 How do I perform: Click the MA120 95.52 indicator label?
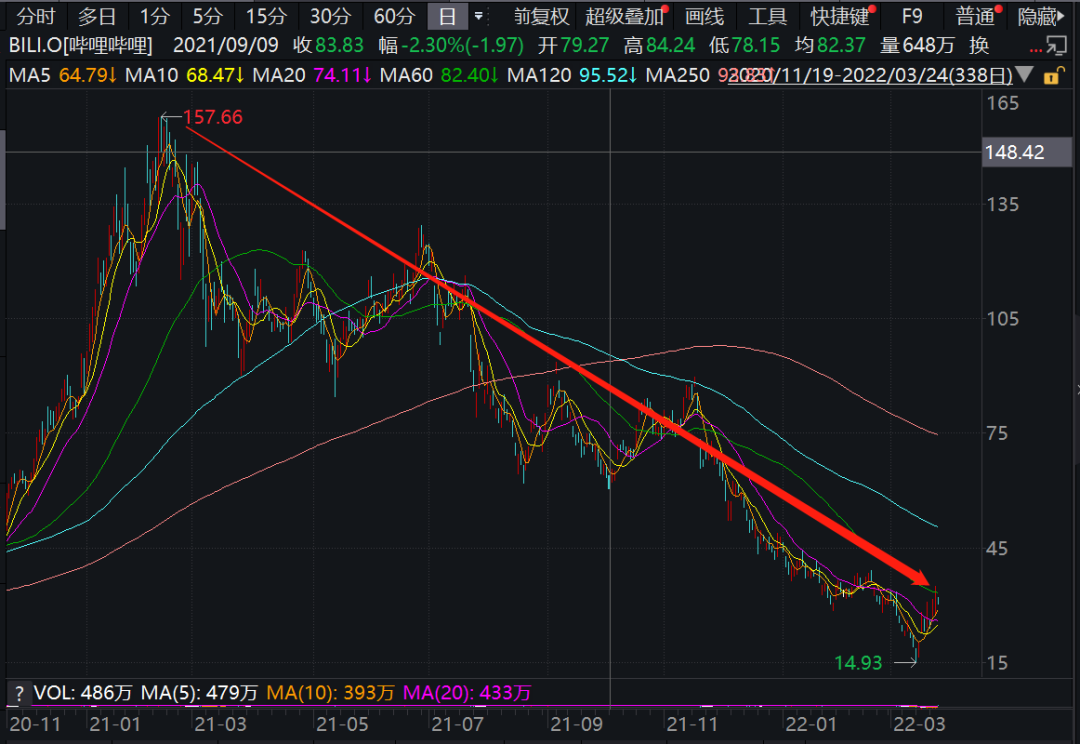[572, 75]
